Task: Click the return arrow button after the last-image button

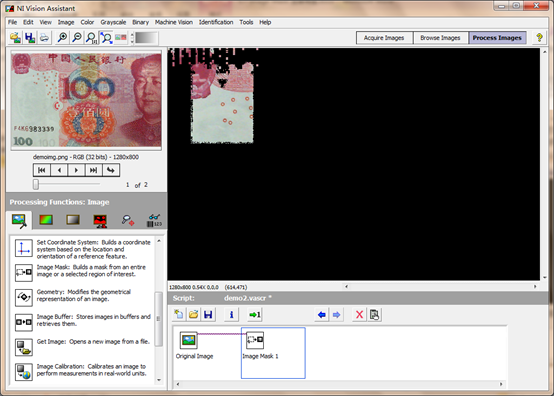Action: (x=111, y=170)
